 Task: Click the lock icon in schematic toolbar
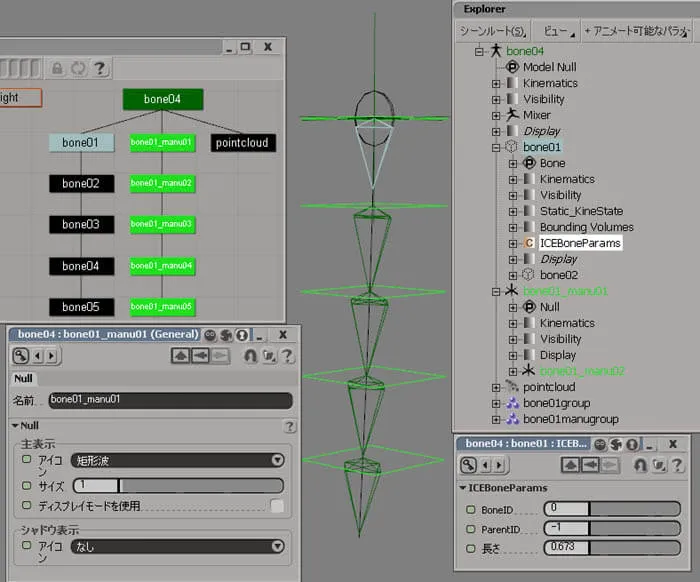[57, 68]
